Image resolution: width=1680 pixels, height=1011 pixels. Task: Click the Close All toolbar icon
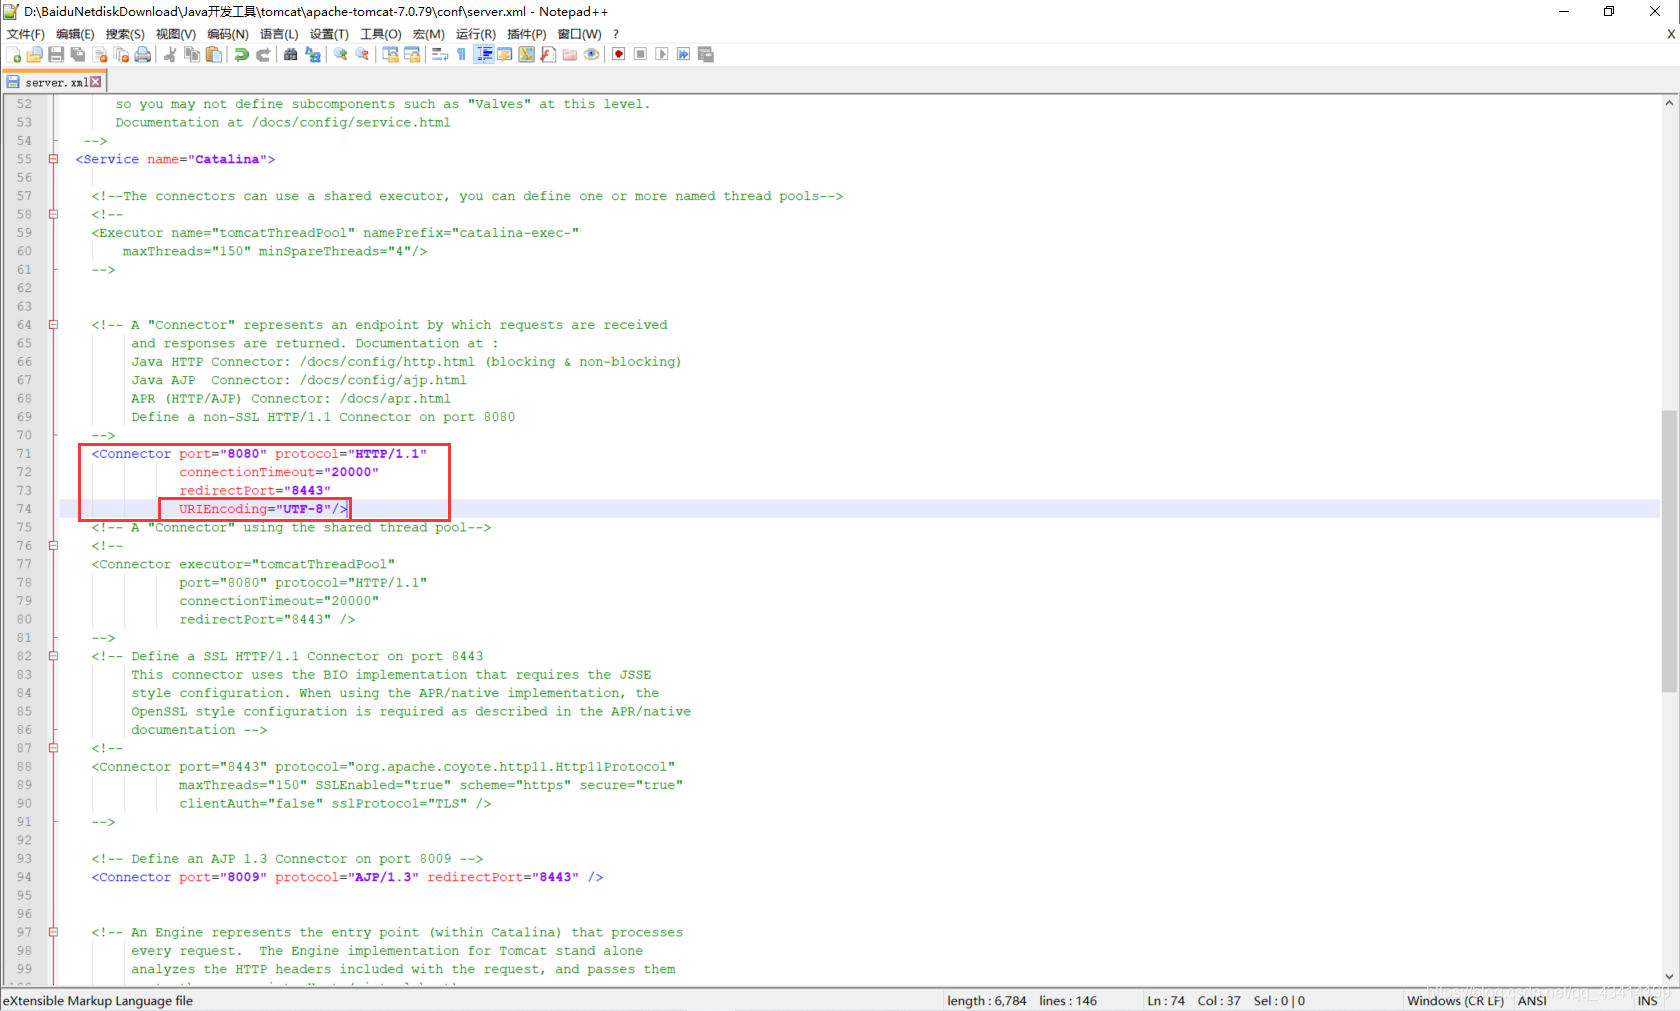(x=121, y=54)
